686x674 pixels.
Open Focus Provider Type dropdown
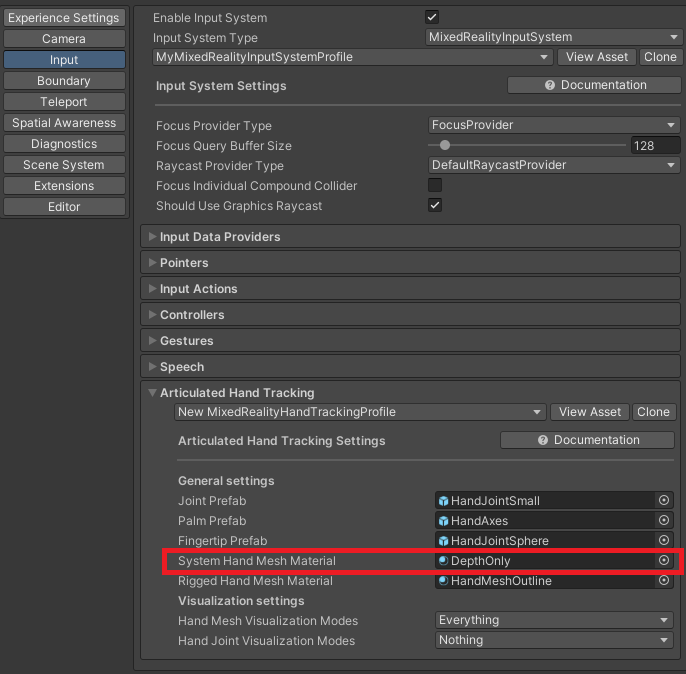tap(553, 125)
